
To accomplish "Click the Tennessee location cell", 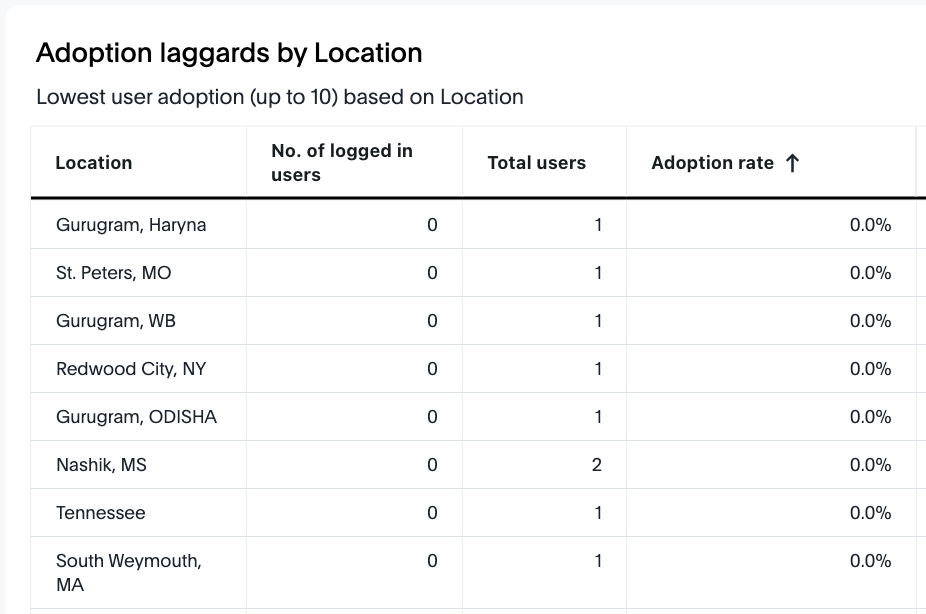I will [x=101, y=513].
